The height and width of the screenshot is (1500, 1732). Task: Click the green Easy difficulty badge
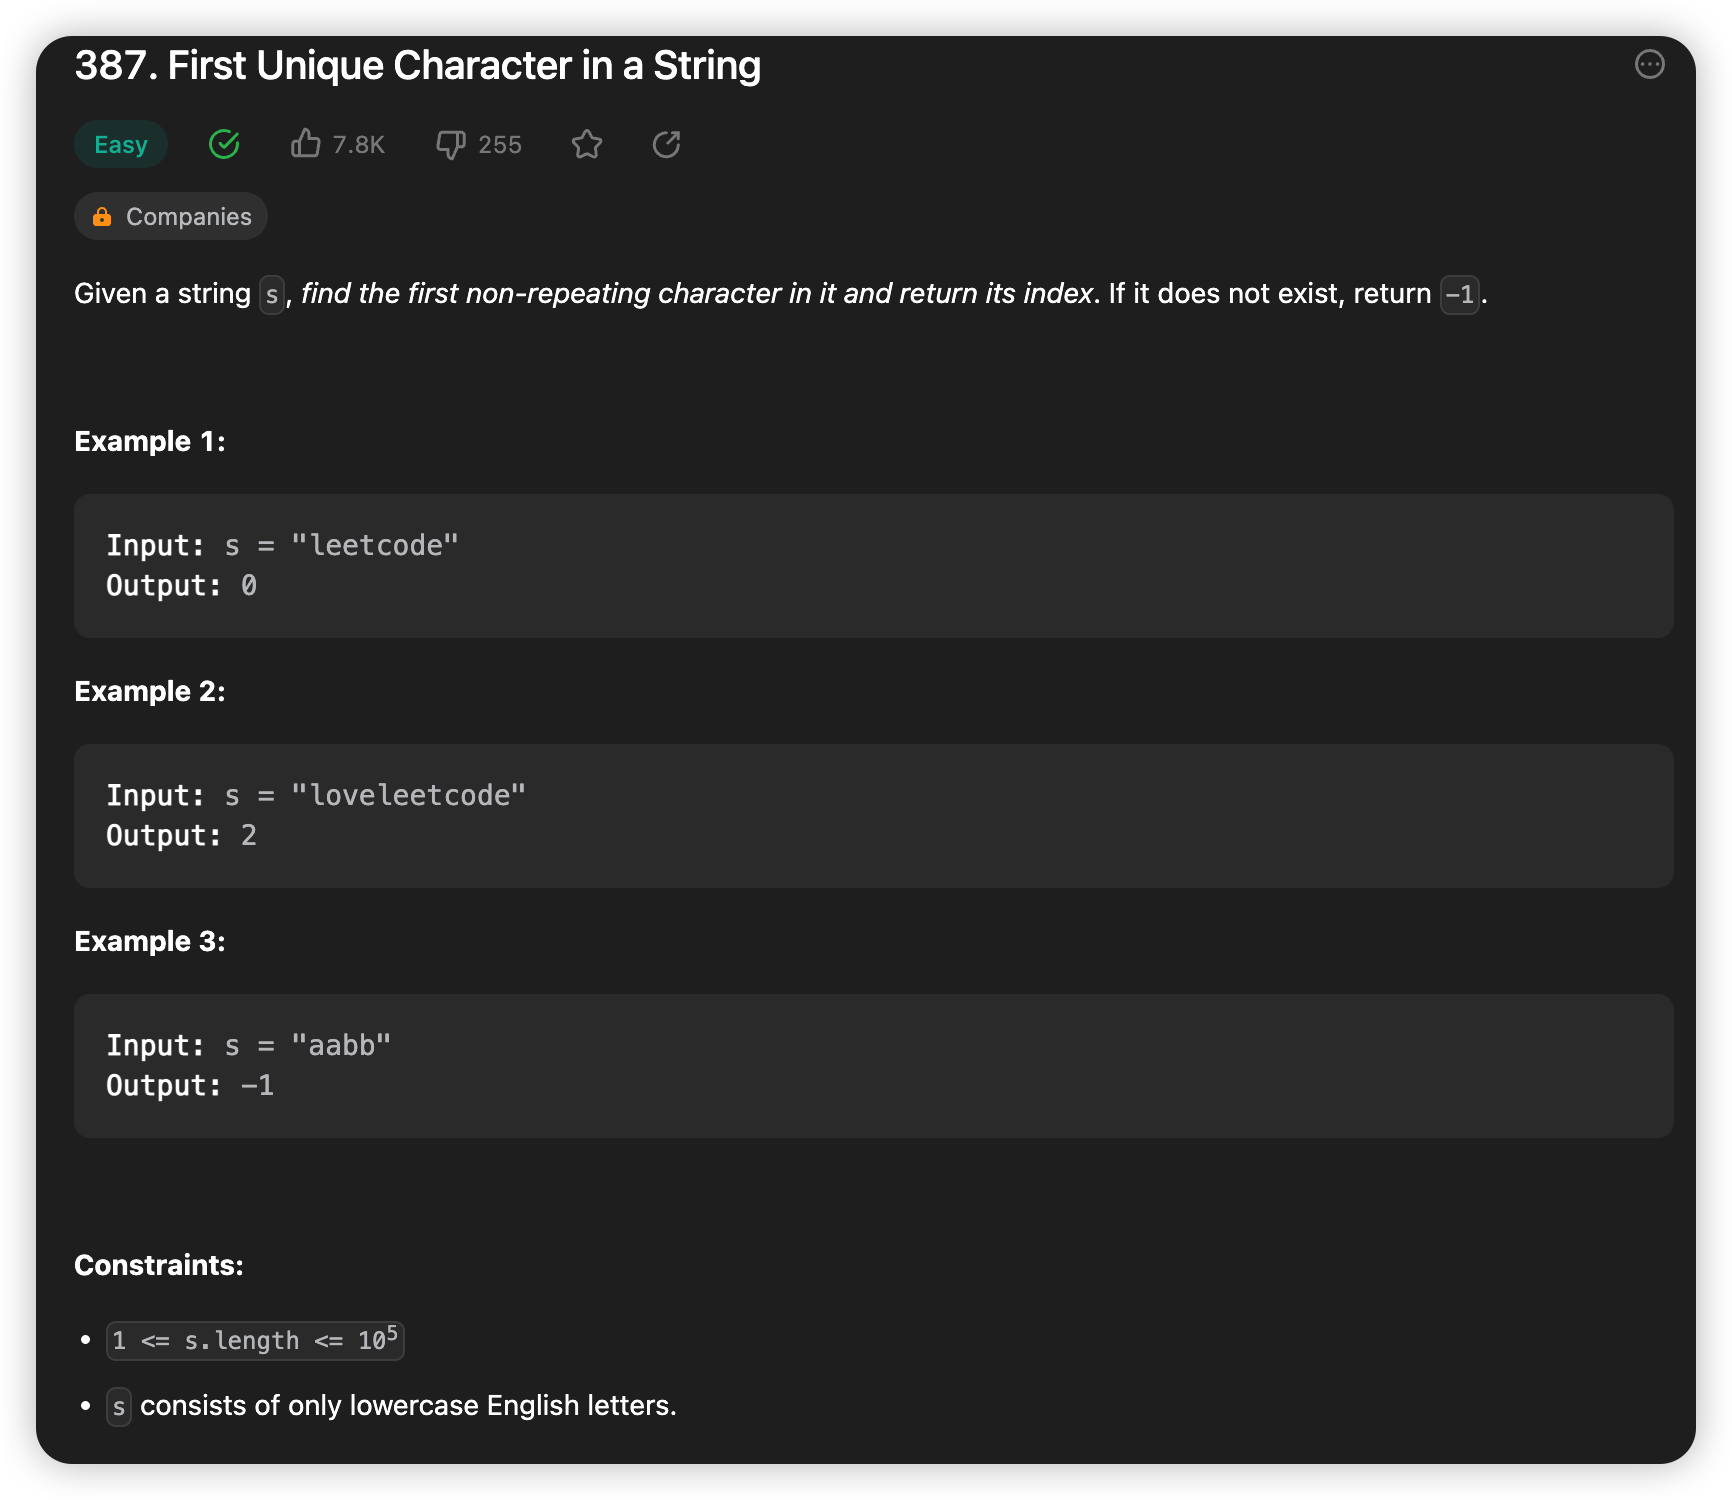120,144
